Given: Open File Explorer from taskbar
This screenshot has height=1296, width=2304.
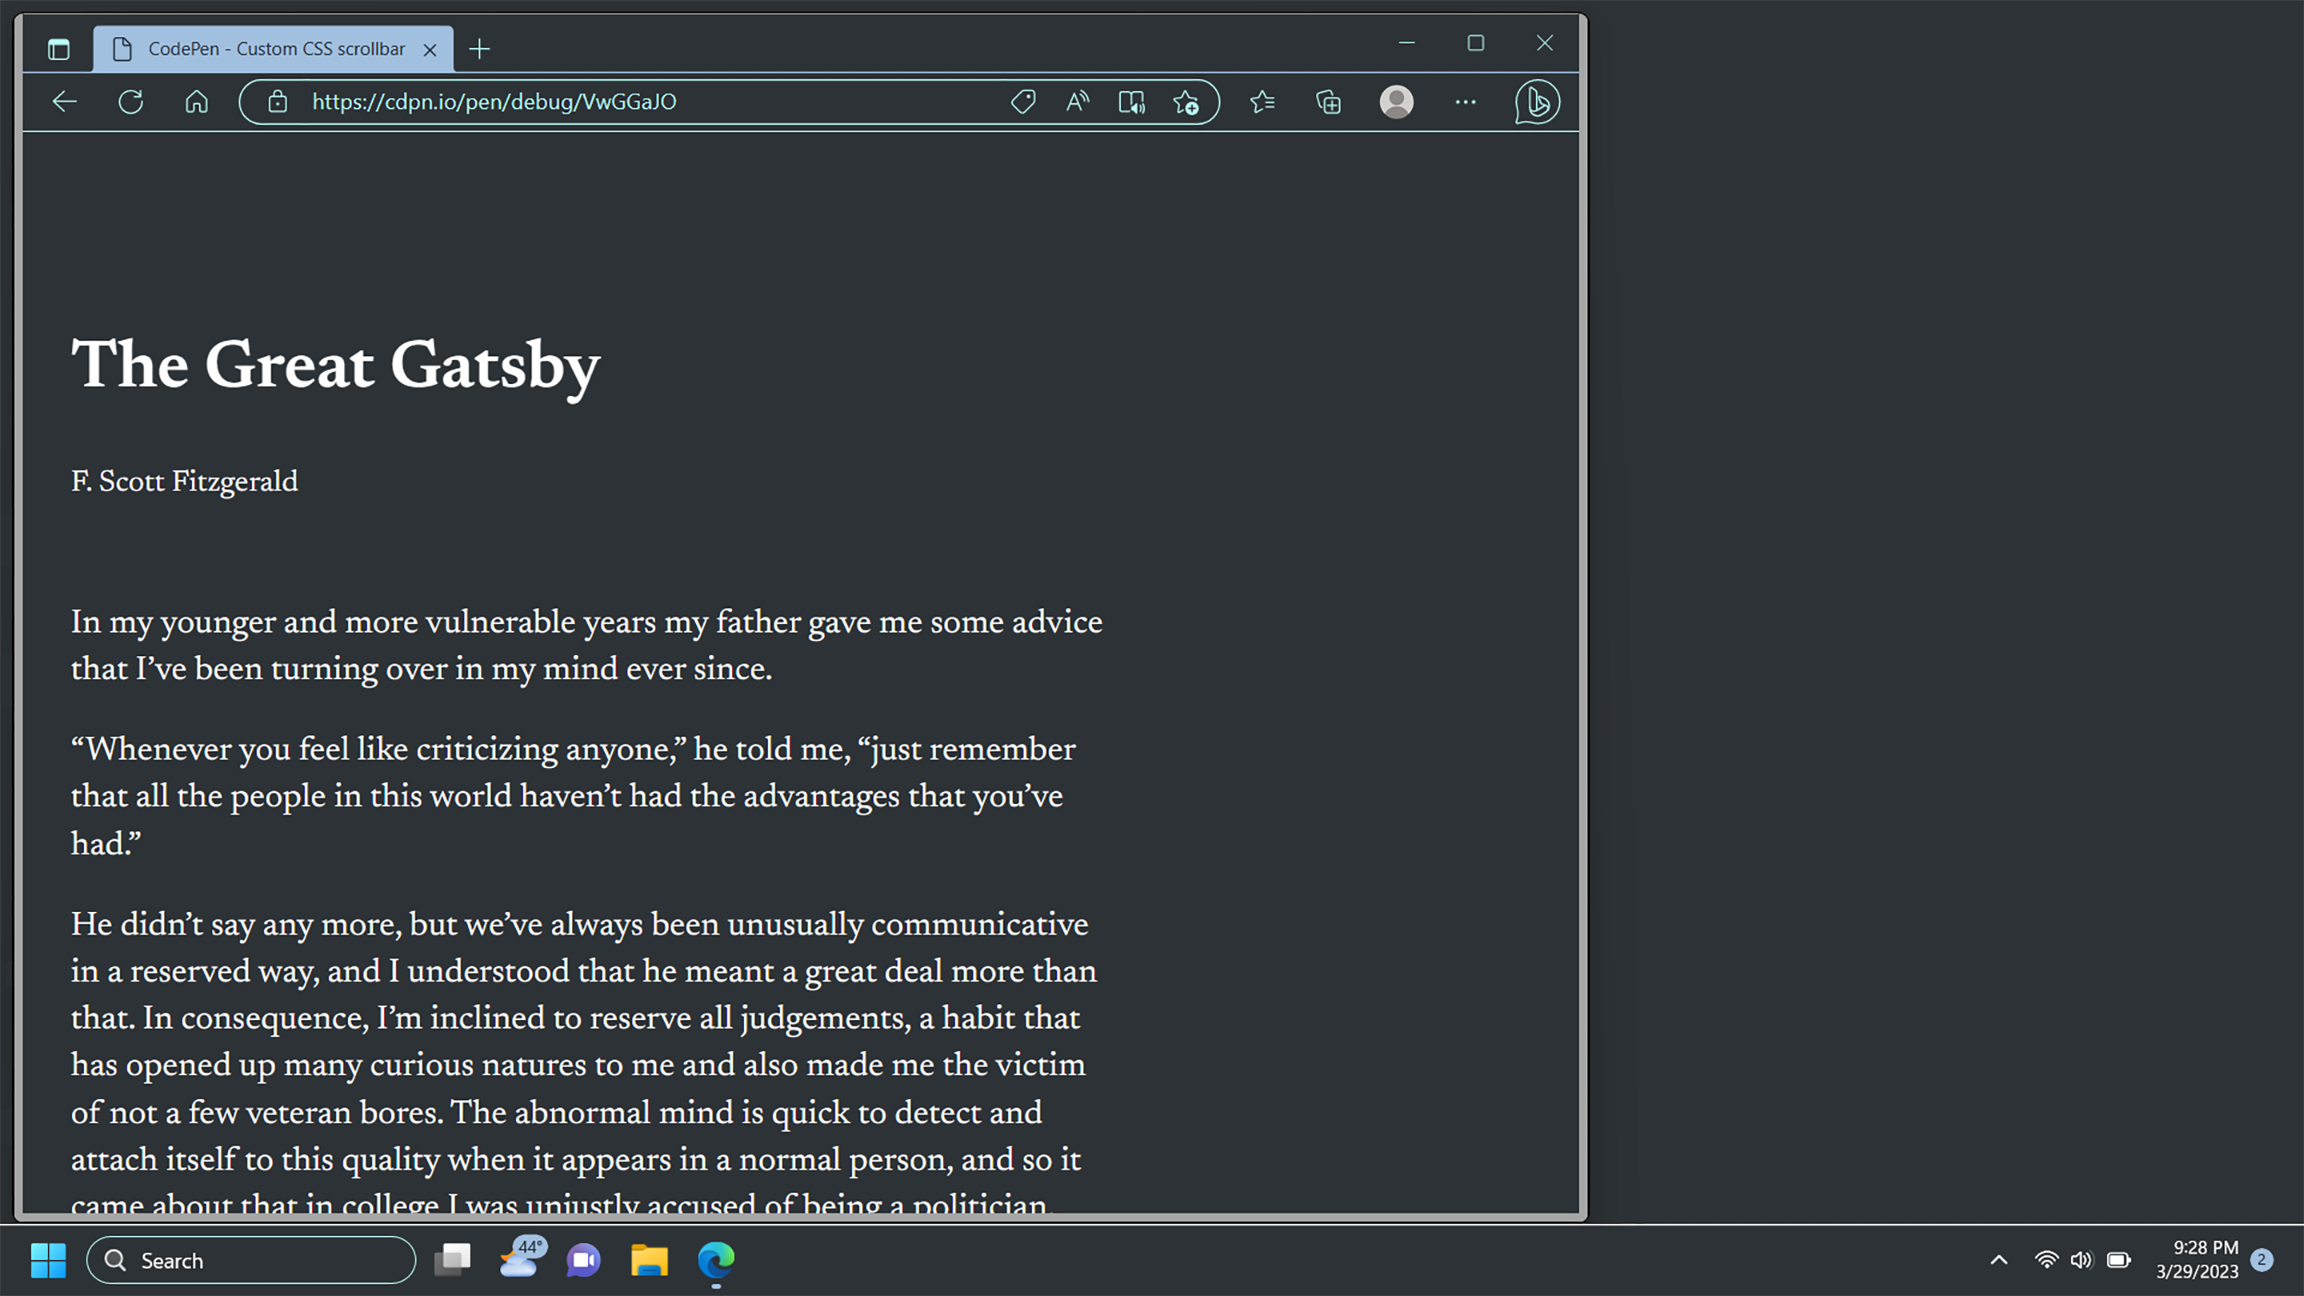Looking at the screenshot, I should click(x=650, y=1260).
